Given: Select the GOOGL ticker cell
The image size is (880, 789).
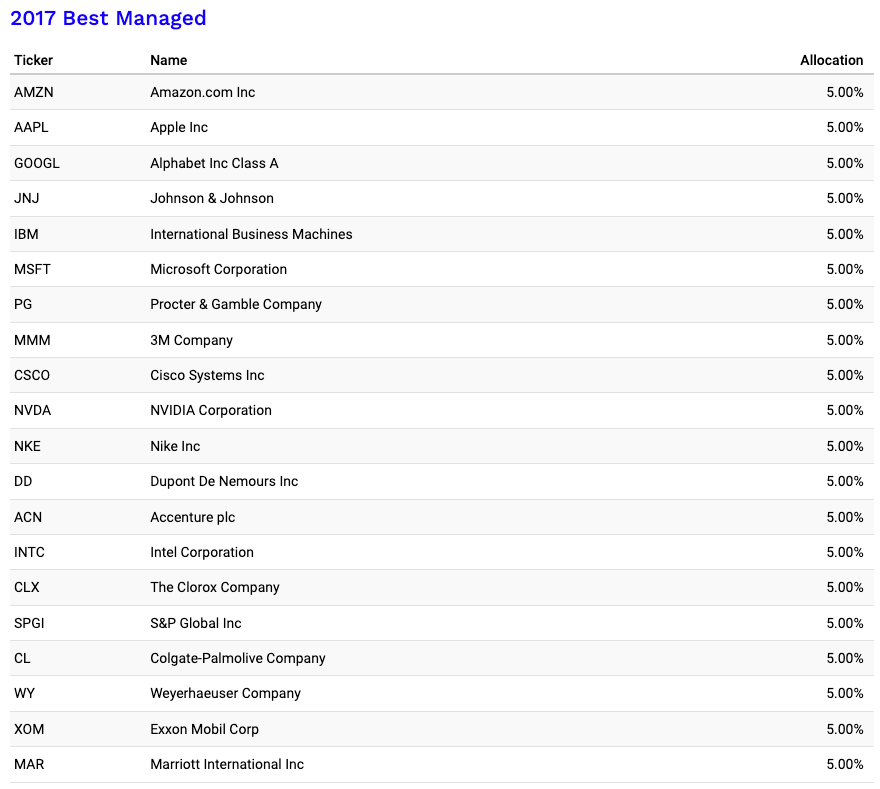Looking at the screenshot, I should [x=36, y=163].
